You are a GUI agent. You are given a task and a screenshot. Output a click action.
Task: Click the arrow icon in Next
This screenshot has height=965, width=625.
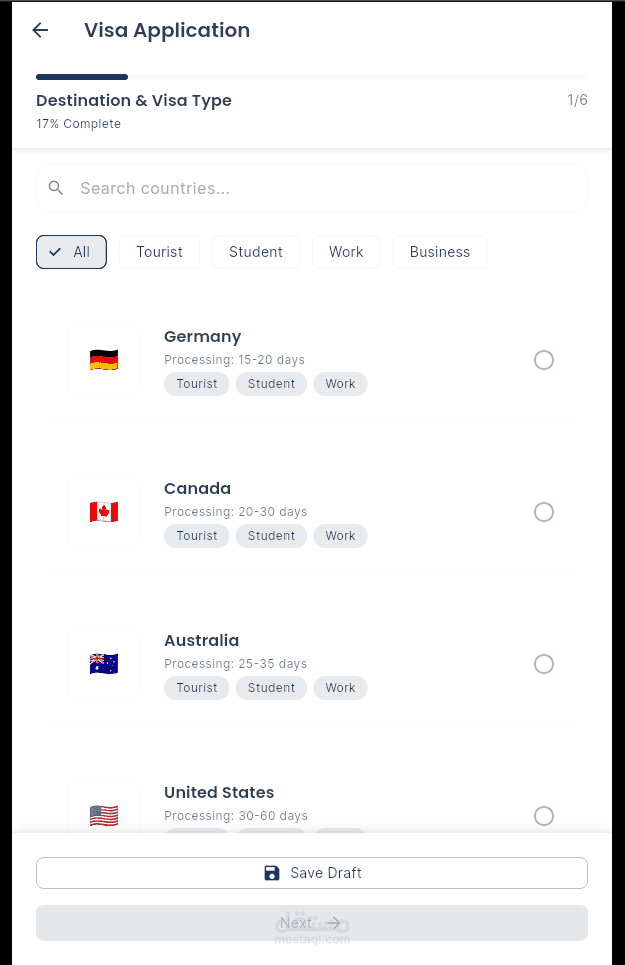[334, 923]
